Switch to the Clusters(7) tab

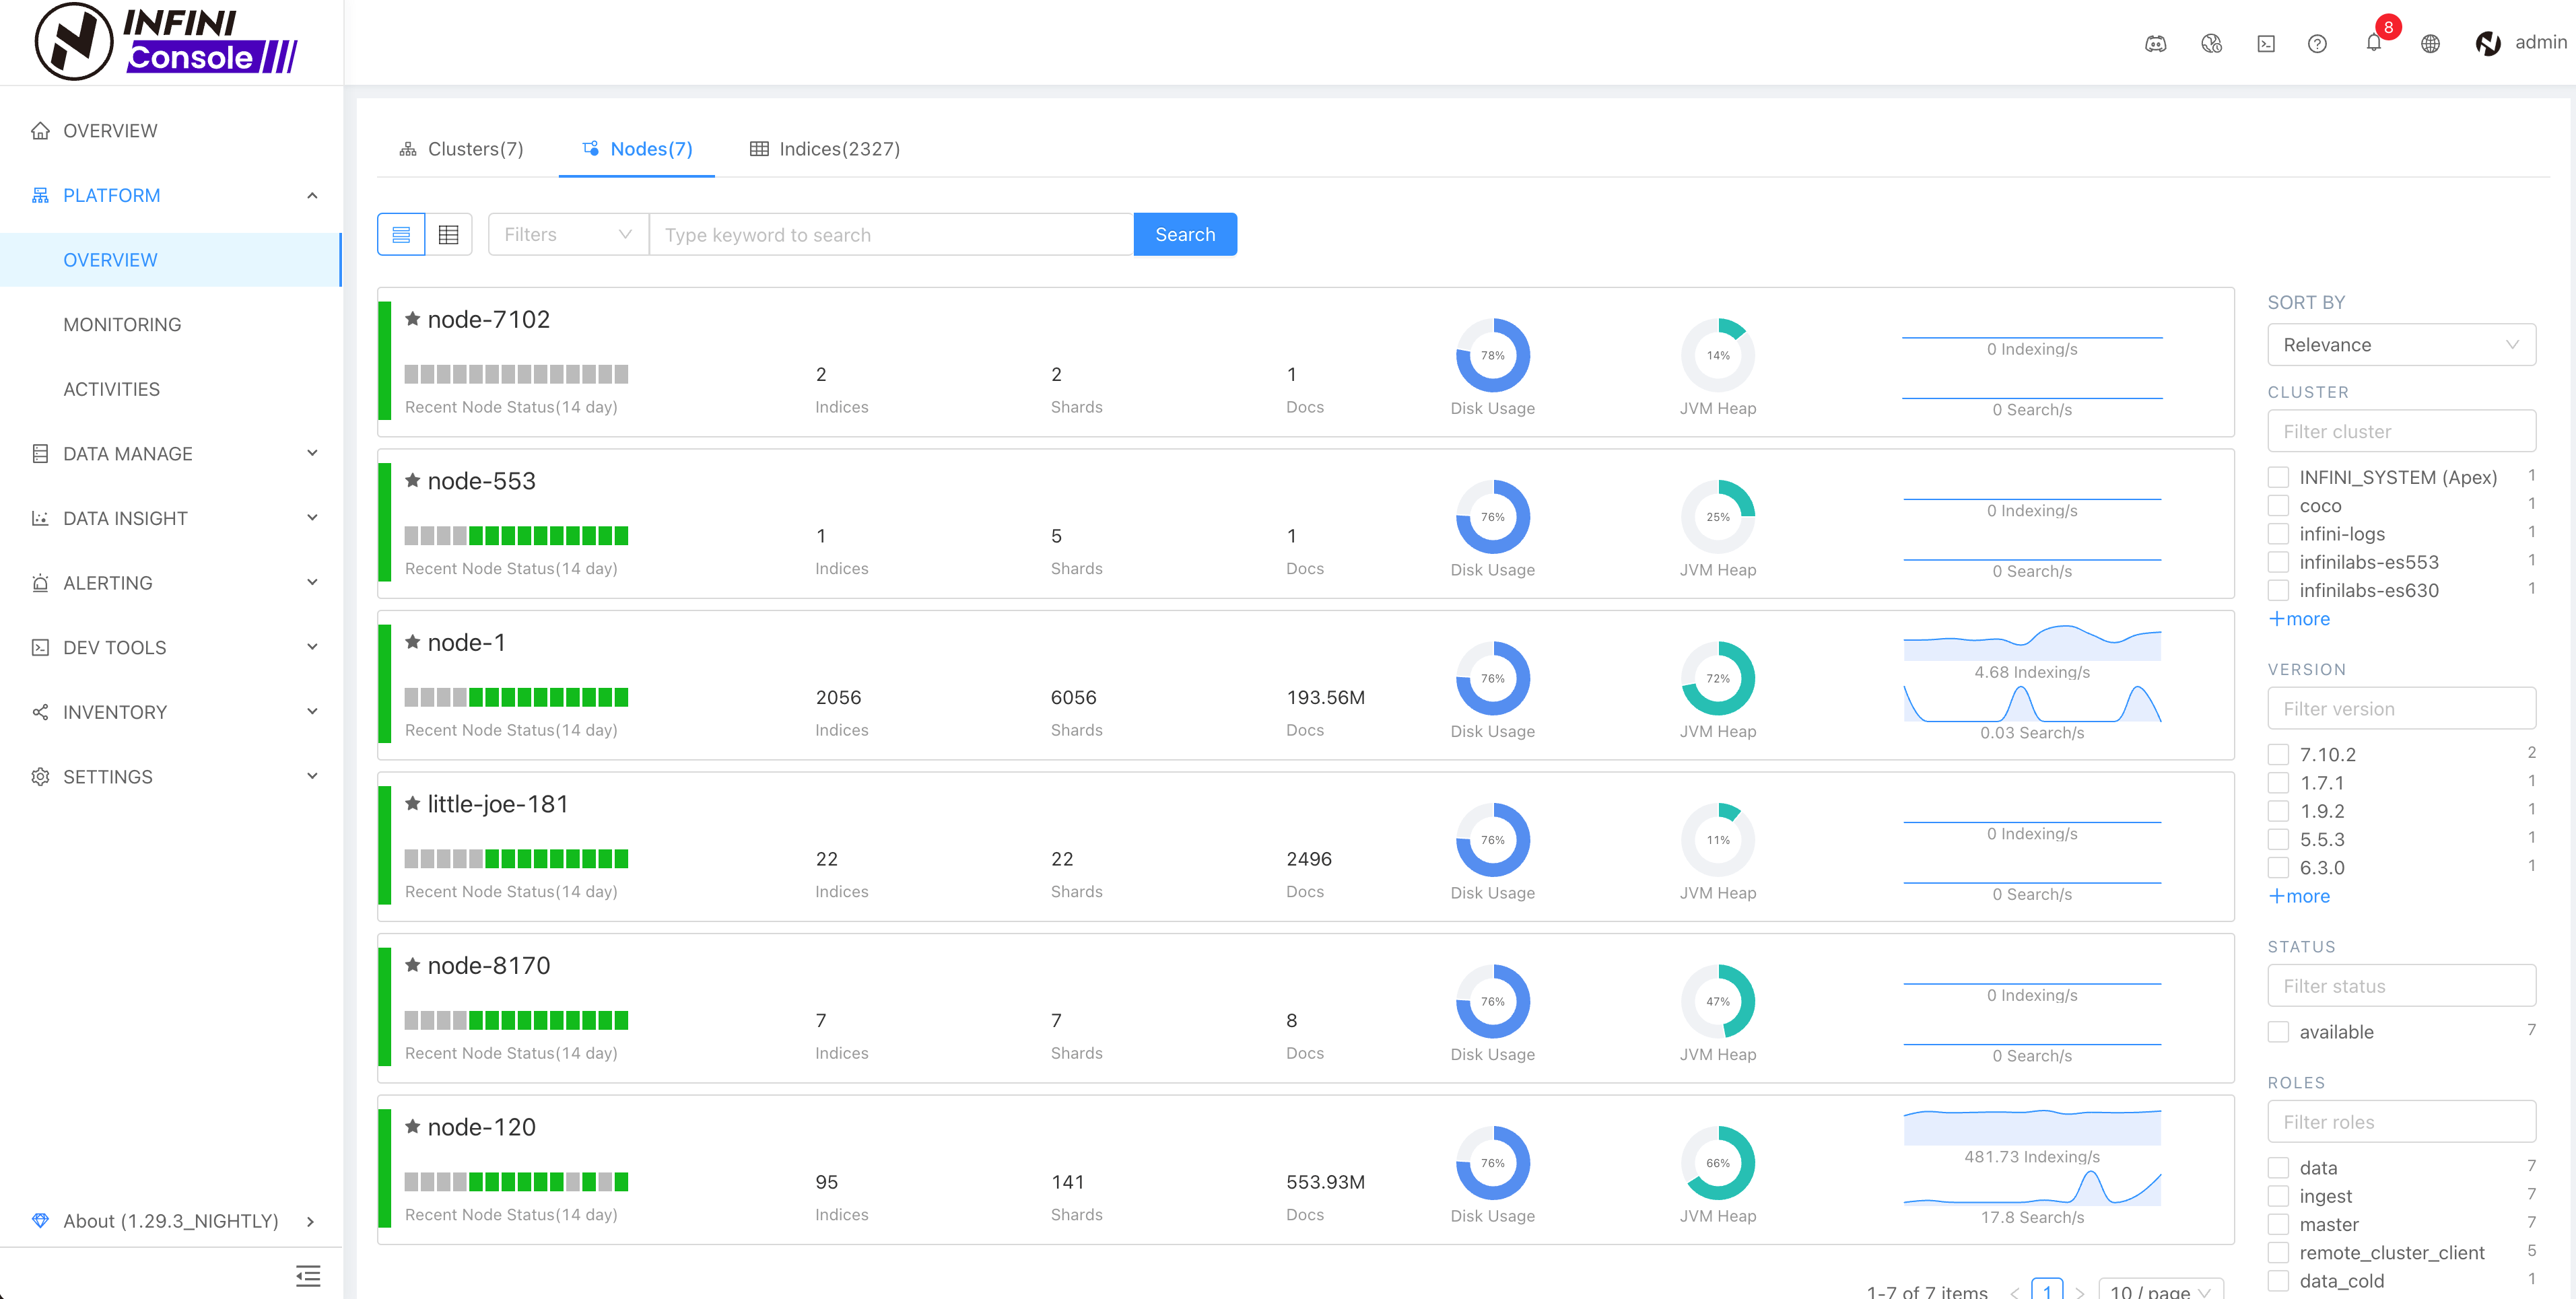click(461, 149)
